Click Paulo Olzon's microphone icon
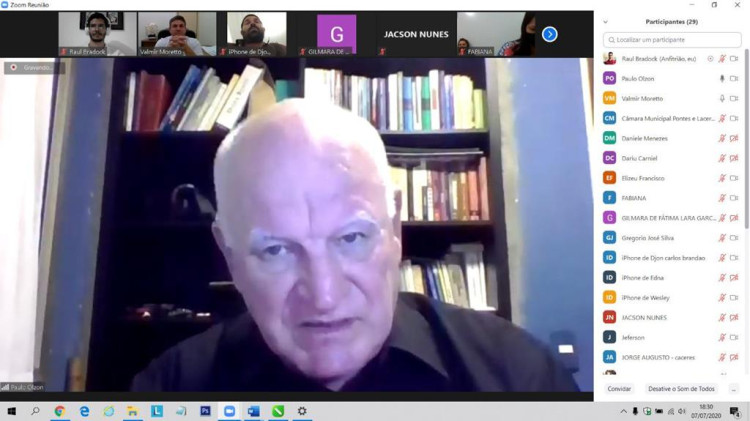This screenshot has width=750, height=421. [722, 78]
